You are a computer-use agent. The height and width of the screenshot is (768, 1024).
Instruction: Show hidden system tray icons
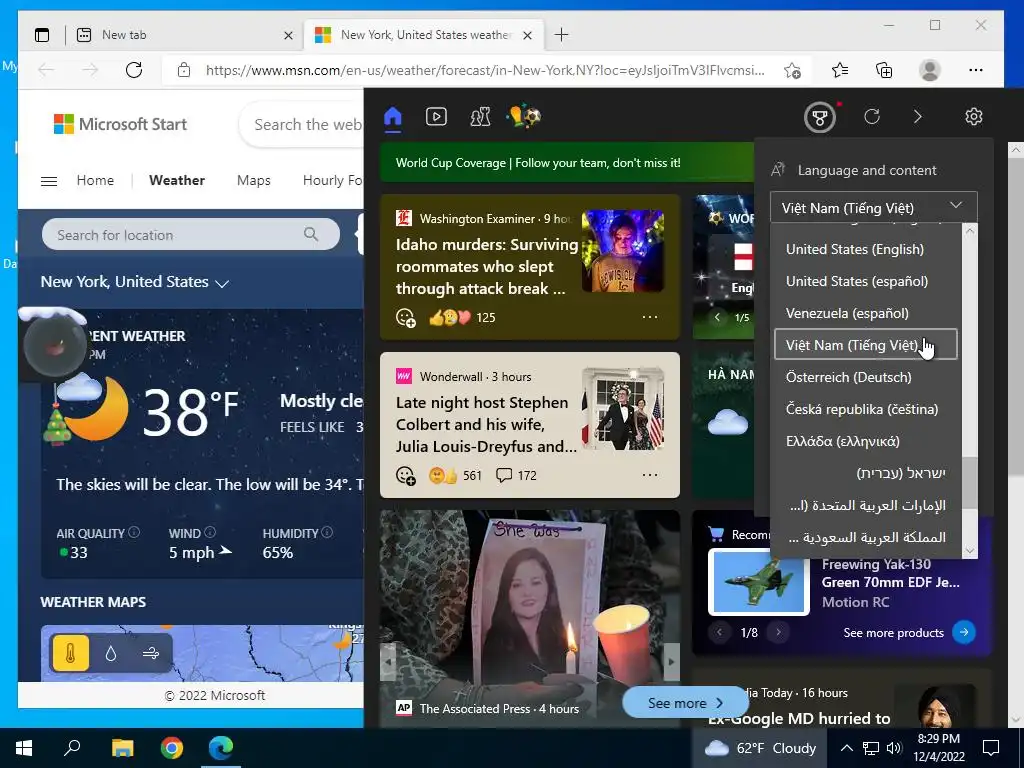coord(846,748)
